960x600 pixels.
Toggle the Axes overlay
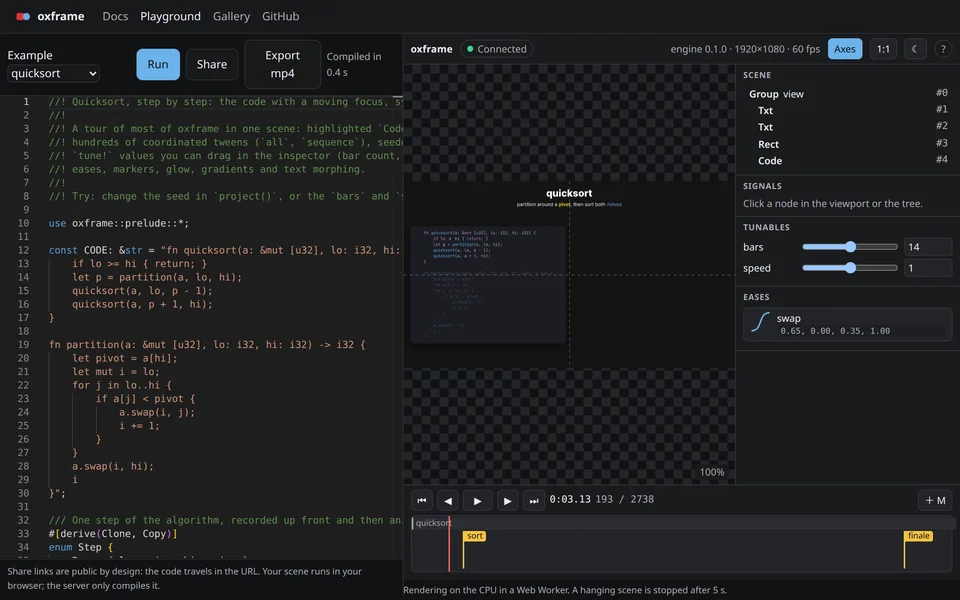(845, 49)
